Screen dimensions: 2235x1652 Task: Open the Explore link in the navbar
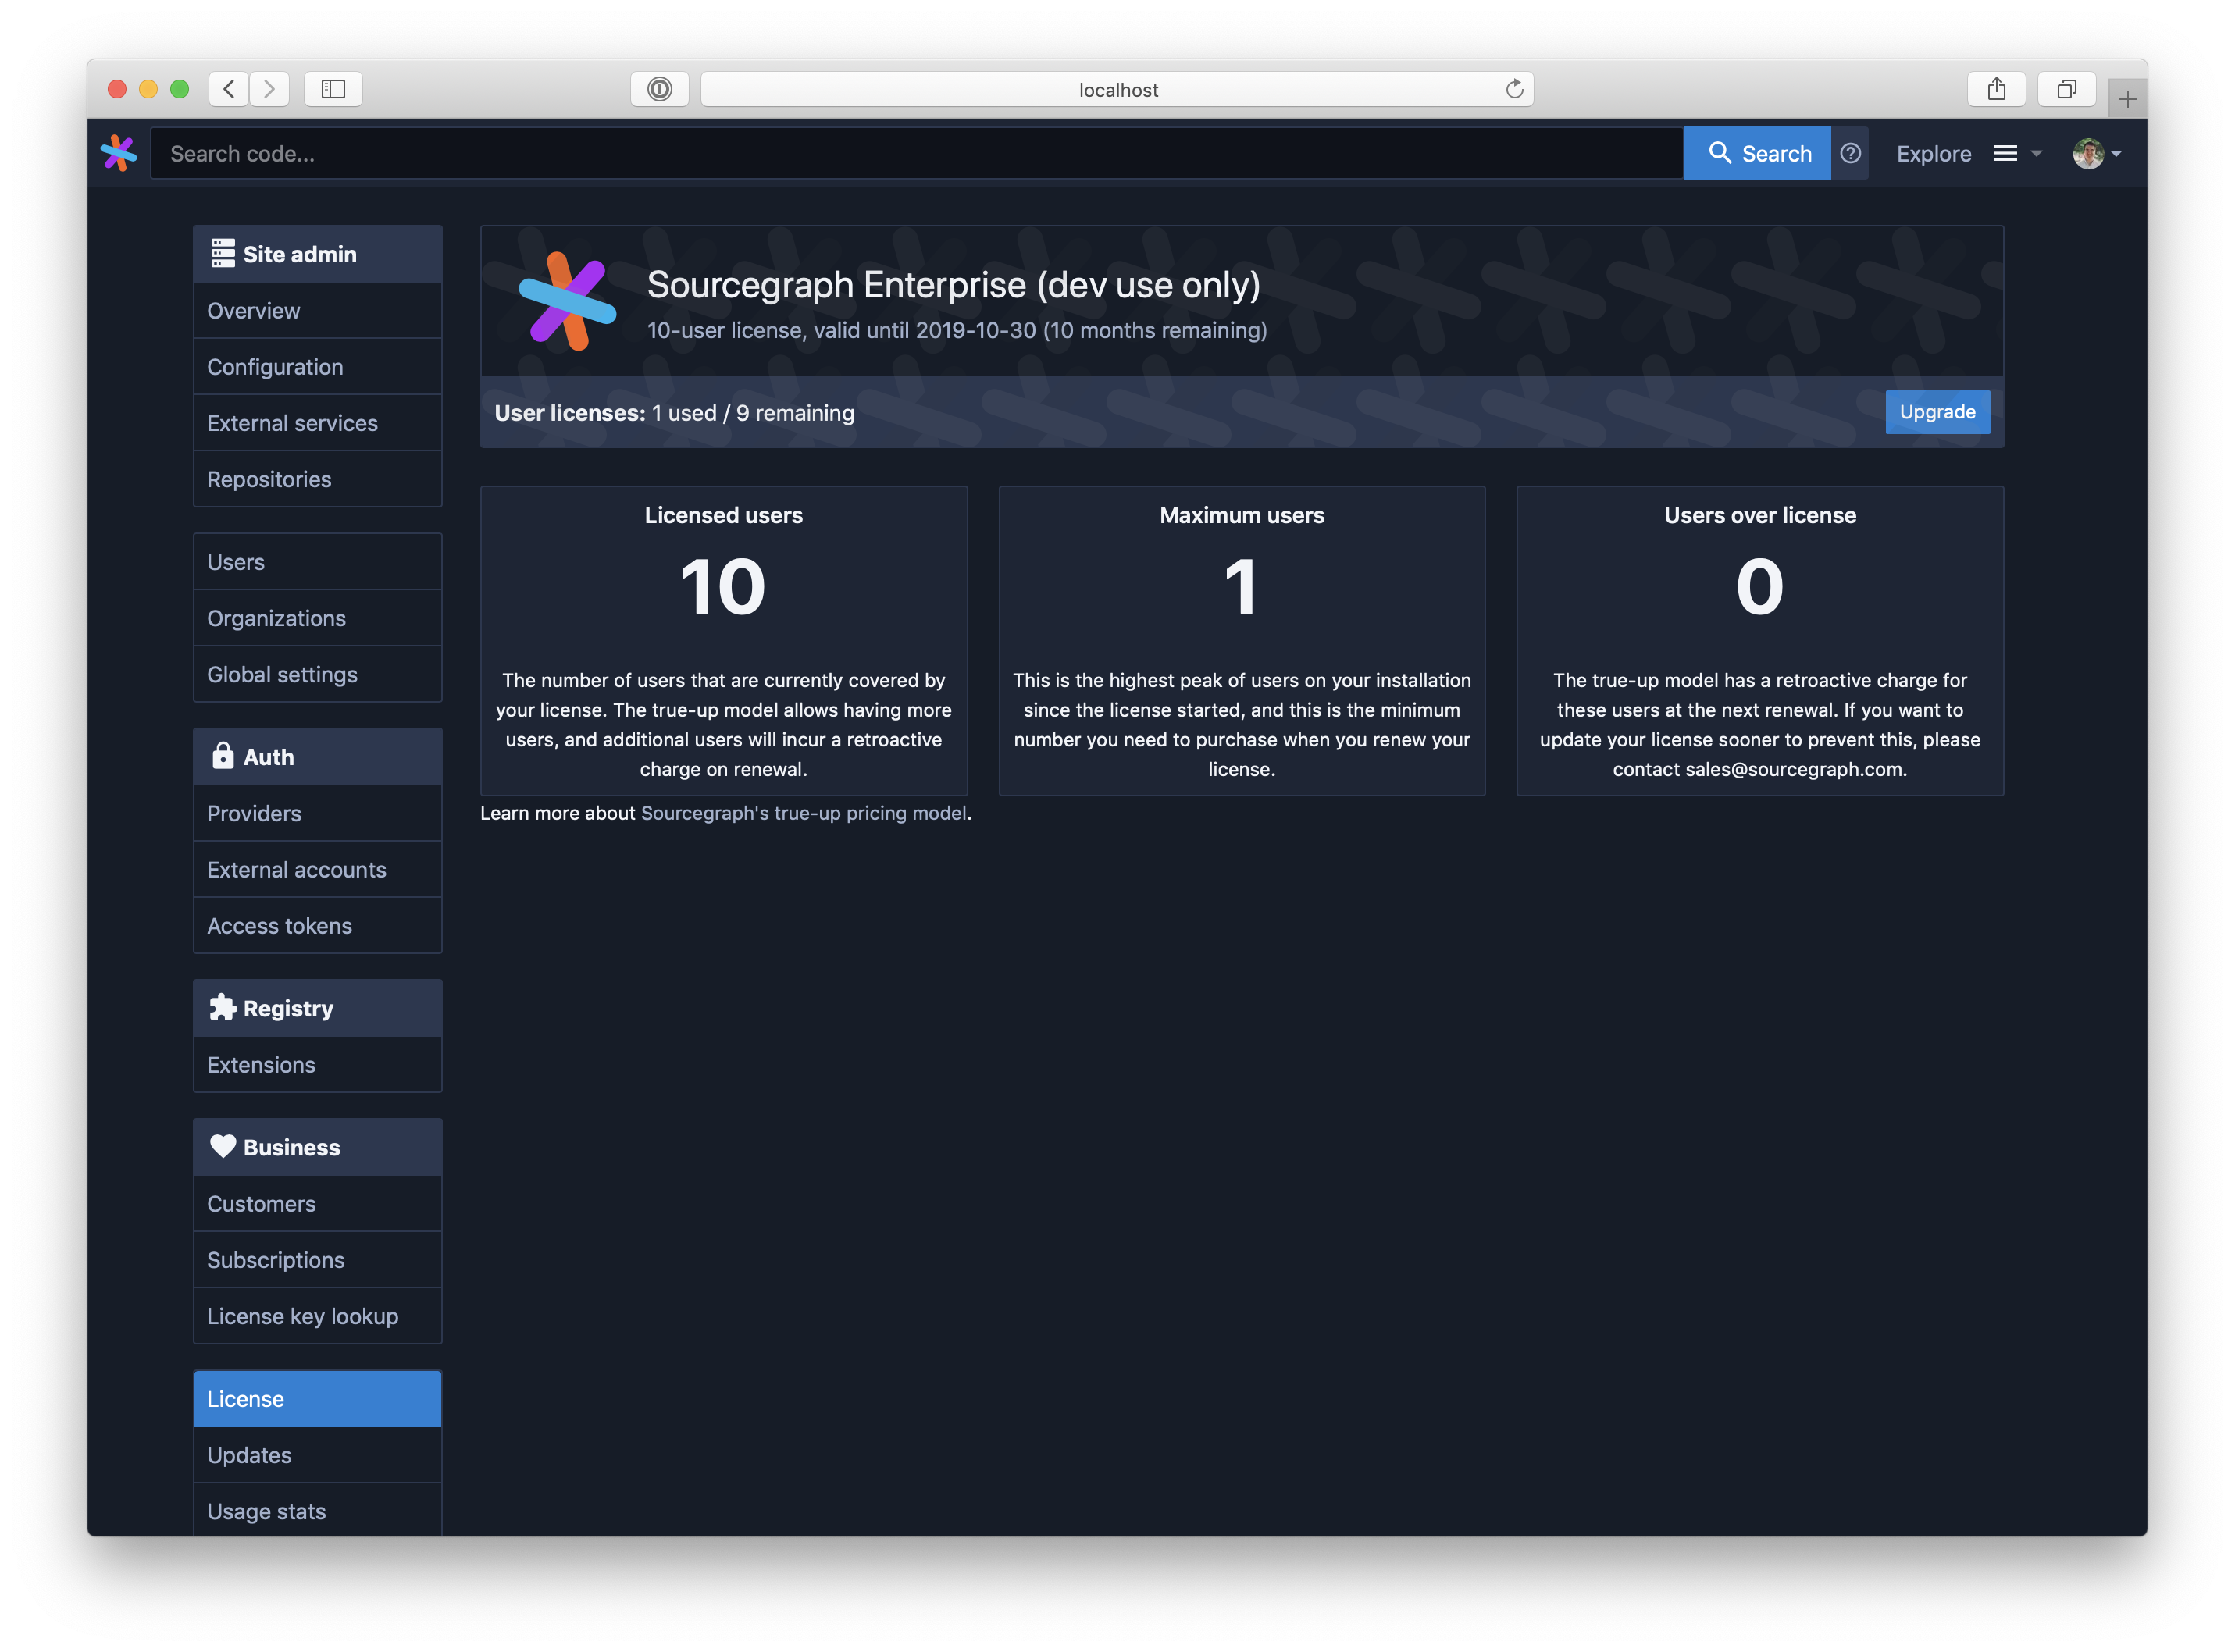1933,154
